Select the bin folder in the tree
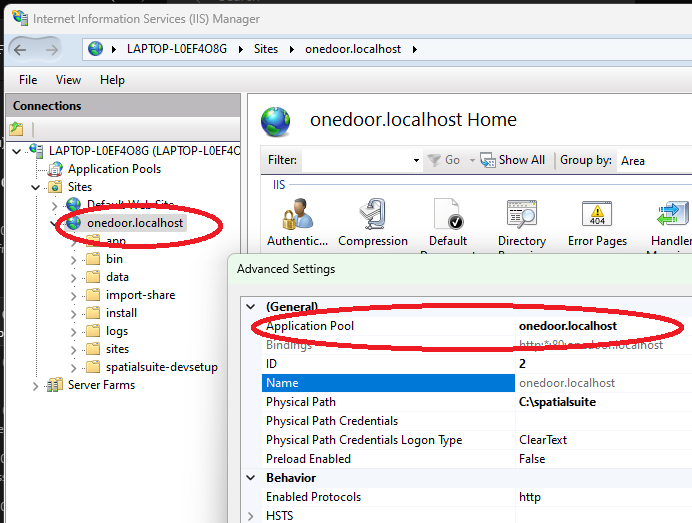This screenshot has height=523, width=692. (114, 259)
